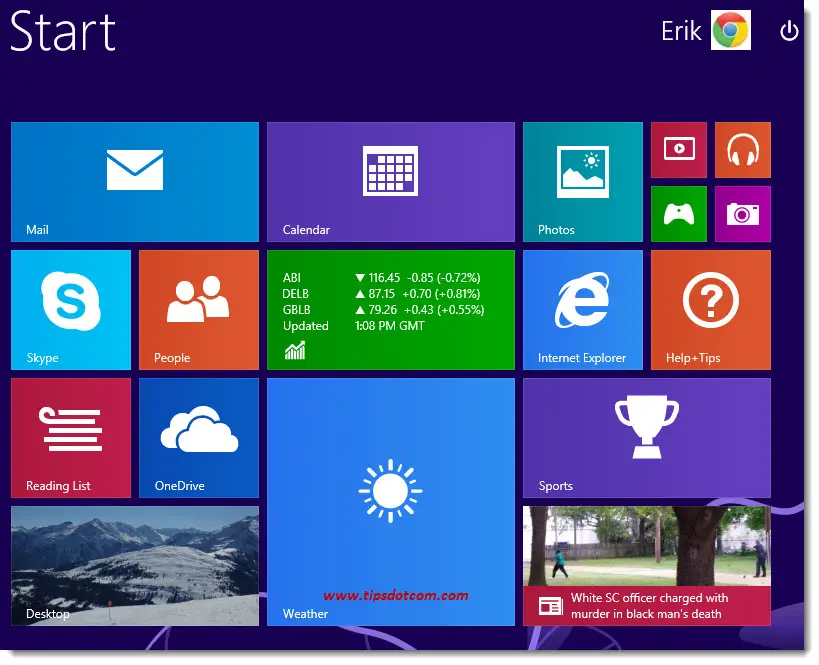819x665 pixels.
Task: Click Erik's account picture
Action: (731, 30)
